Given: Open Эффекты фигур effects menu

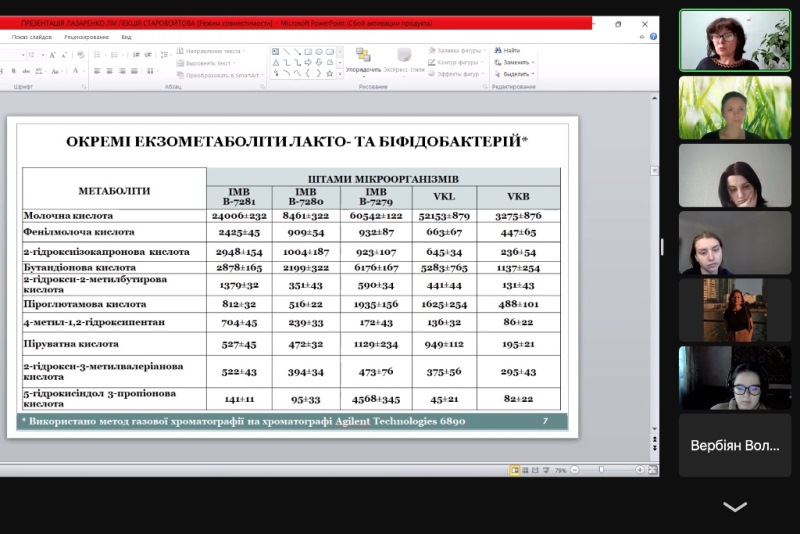Looking at the screenshot, I should point(456,74).
